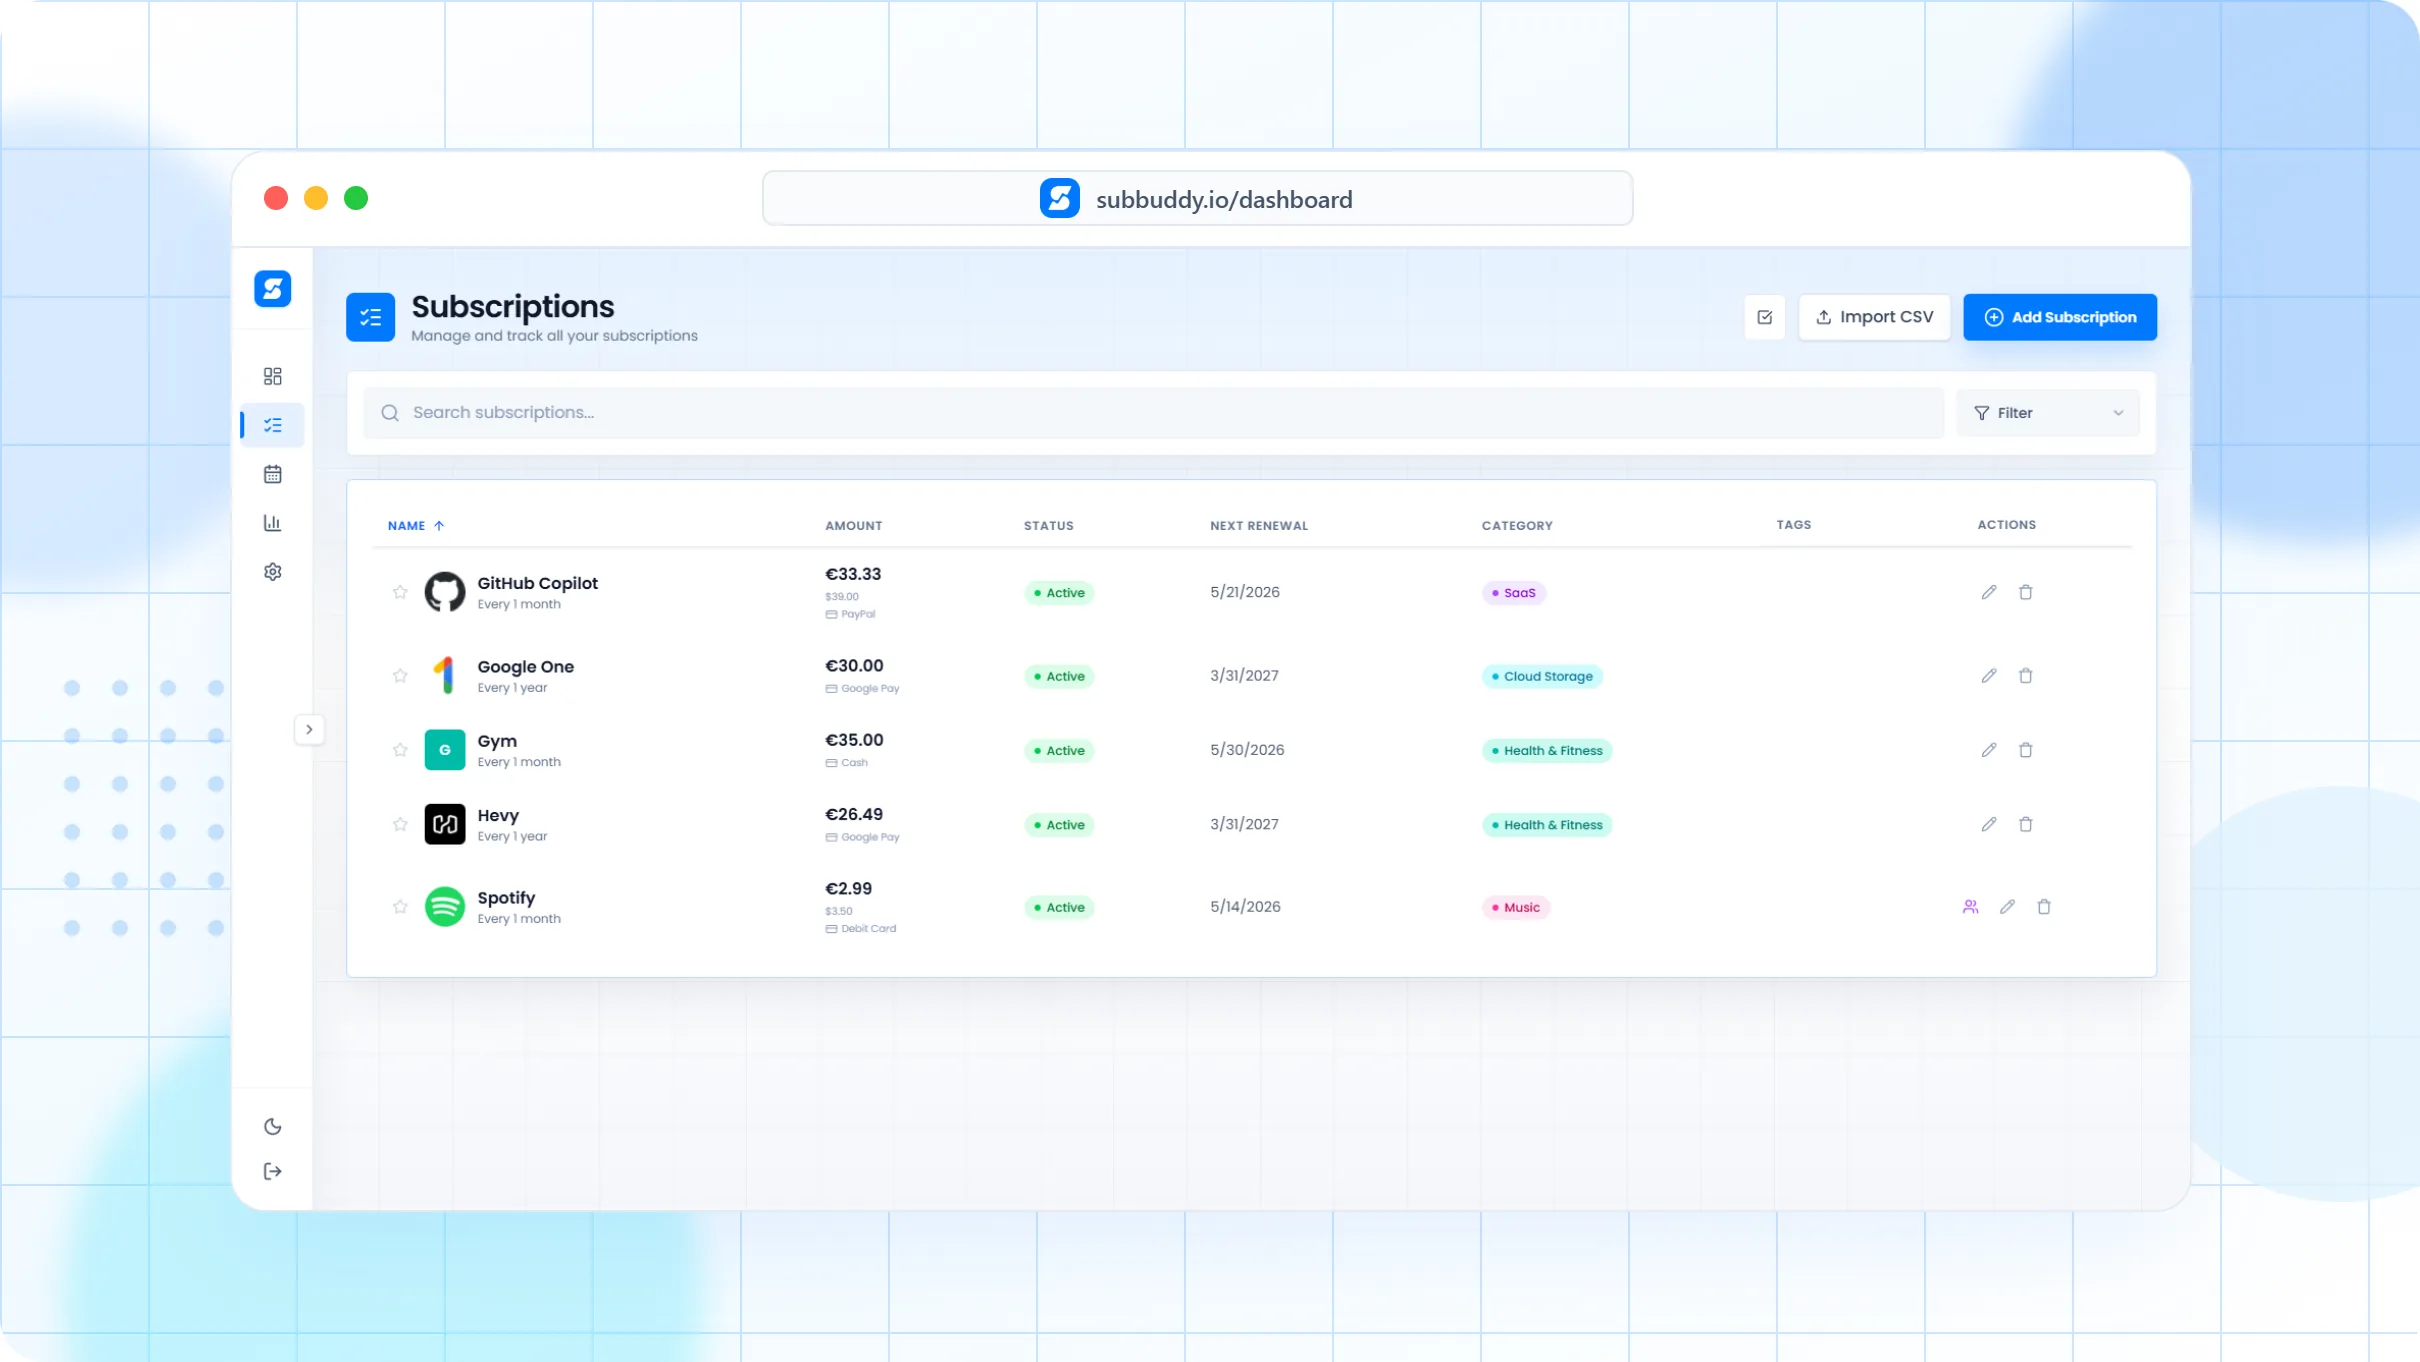Click Spotify Active status badge

click(1059, 908)
